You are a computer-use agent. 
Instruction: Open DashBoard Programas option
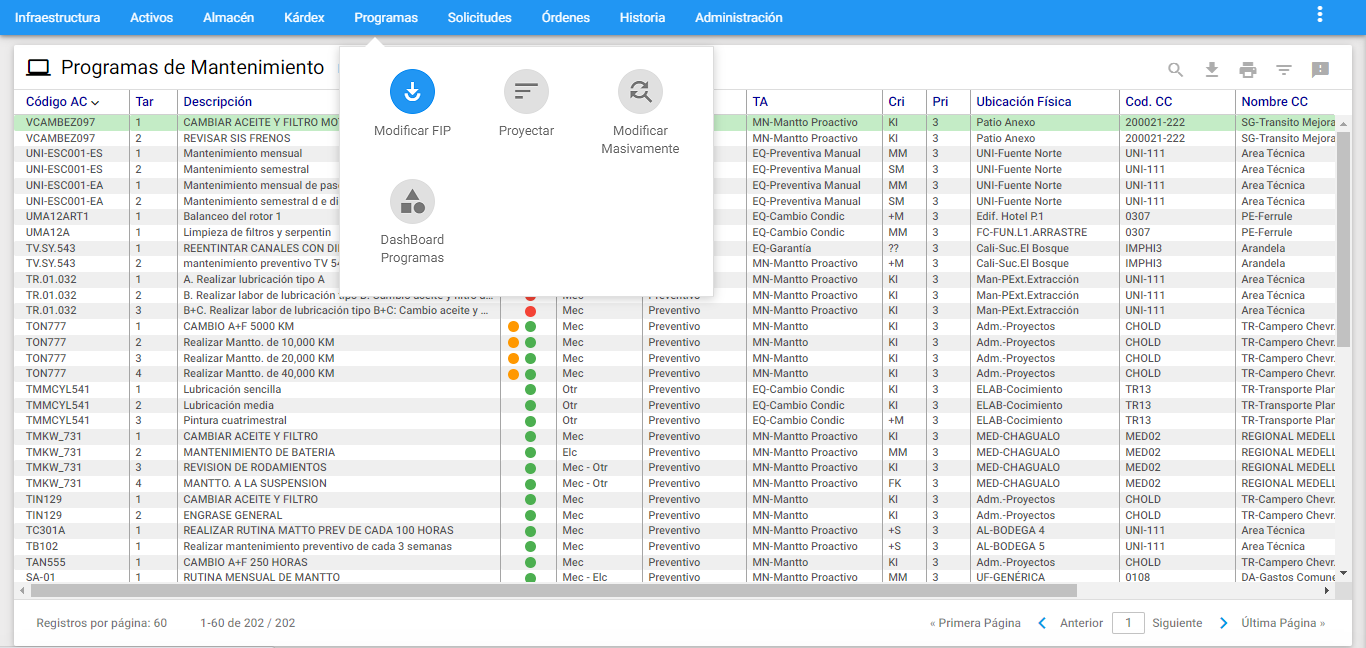(x=412, y=222)
